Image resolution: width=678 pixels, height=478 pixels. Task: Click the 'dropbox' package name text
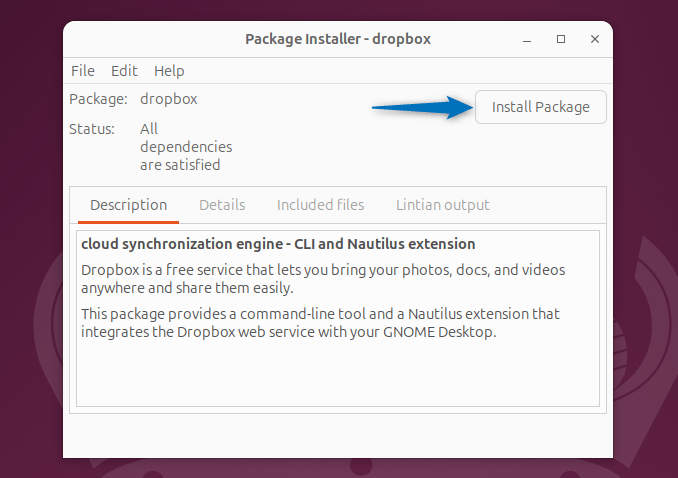pyautogui.click(x=169, y=99)
